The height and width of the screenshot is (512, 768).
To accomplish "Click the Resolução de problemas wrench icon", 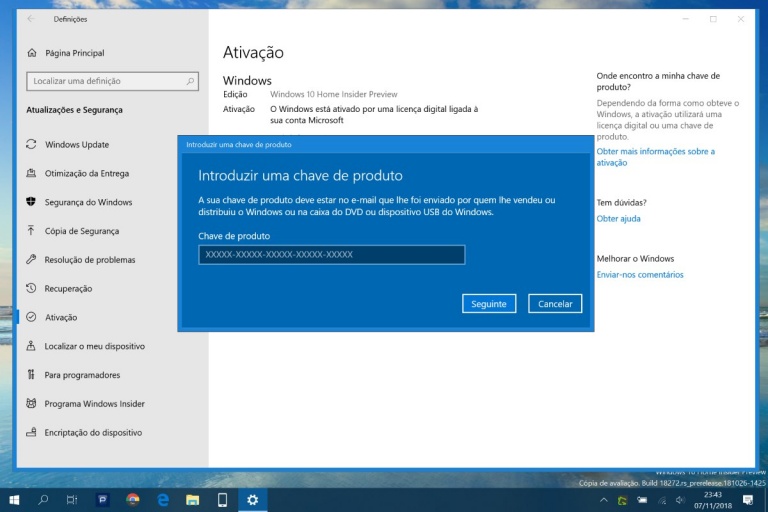I will pyautogui.click(x=31, y=259).
